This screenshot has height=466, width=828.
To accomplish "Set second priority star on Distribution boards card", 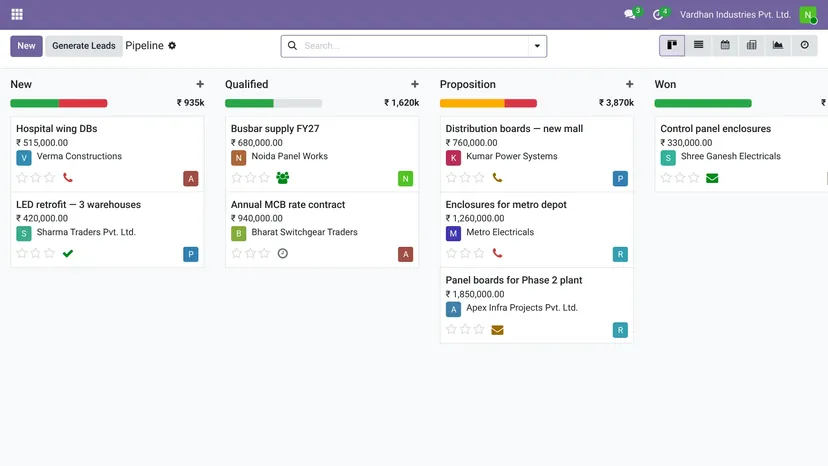I will [x=465, y=178].
